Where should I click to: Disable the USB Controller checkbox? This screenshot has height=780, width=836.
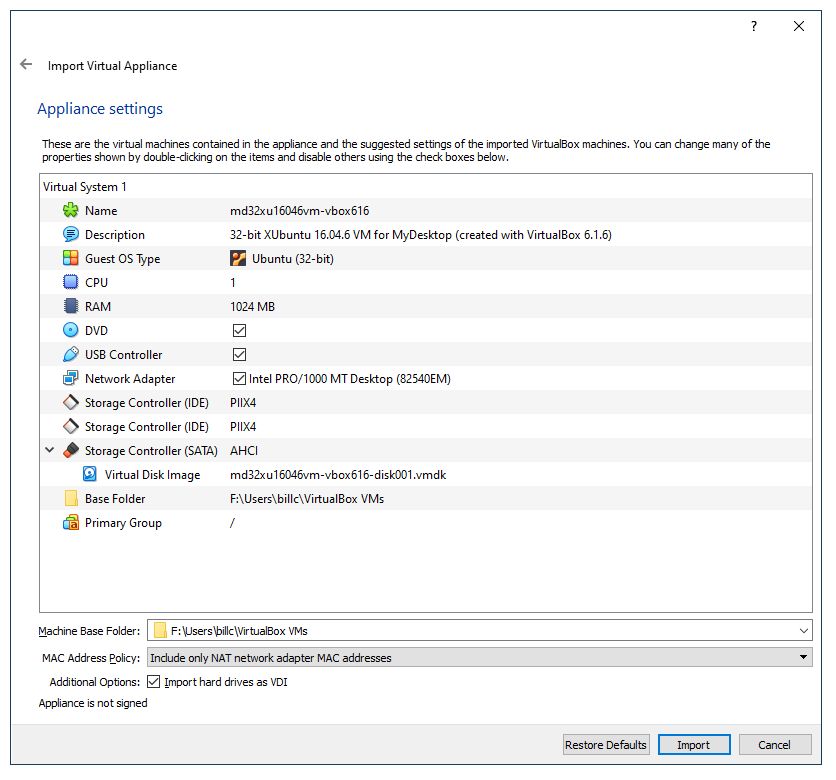pos(239,355)
